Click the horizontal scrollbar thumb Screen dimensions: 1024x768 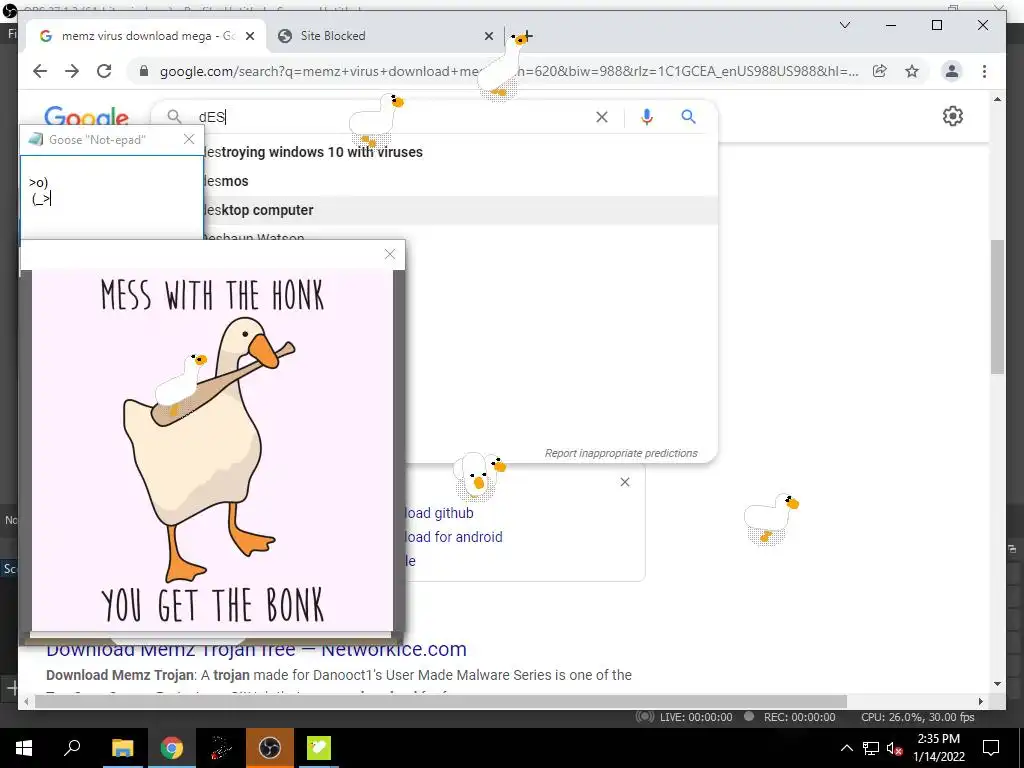[x=440, y=702]
